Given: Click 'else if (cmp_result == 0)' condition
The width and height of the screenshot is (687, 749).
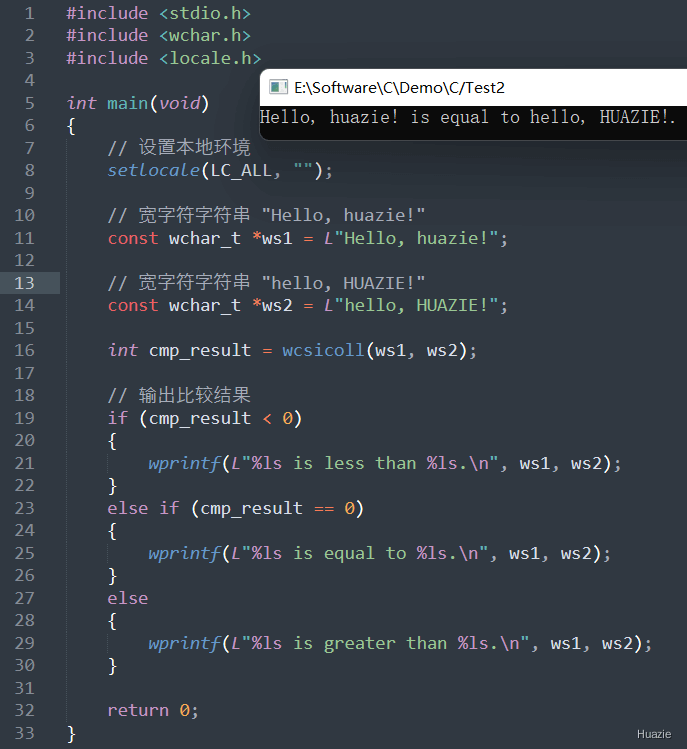Looking at the screenshot, I should [236, 508].
